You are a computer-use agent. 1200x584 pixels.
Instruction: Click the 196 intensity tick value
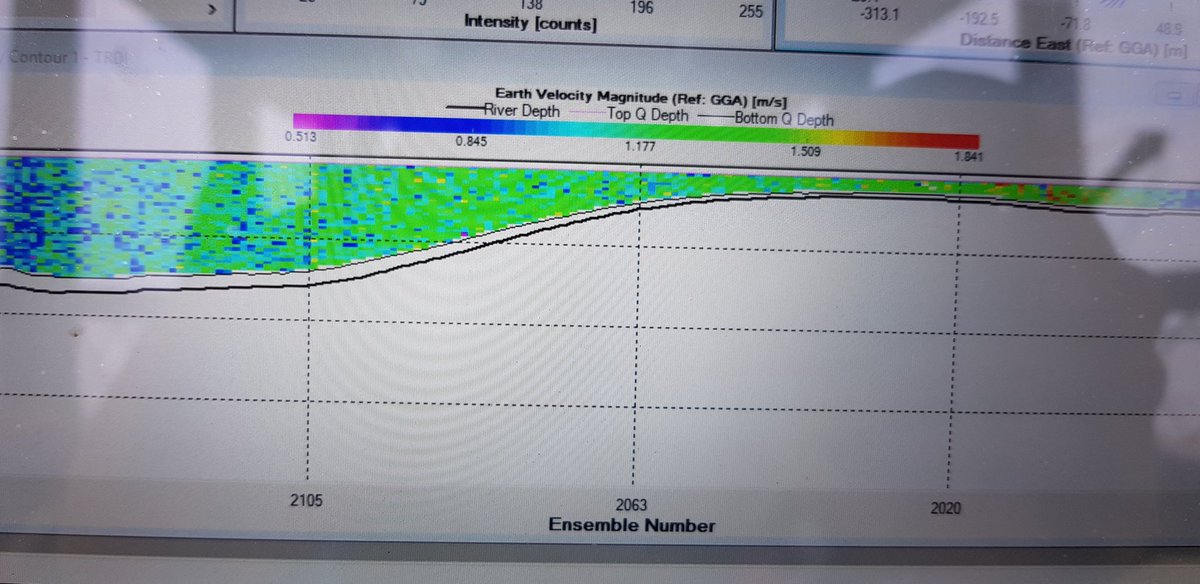pyautogui.click(x=642, y=8)
